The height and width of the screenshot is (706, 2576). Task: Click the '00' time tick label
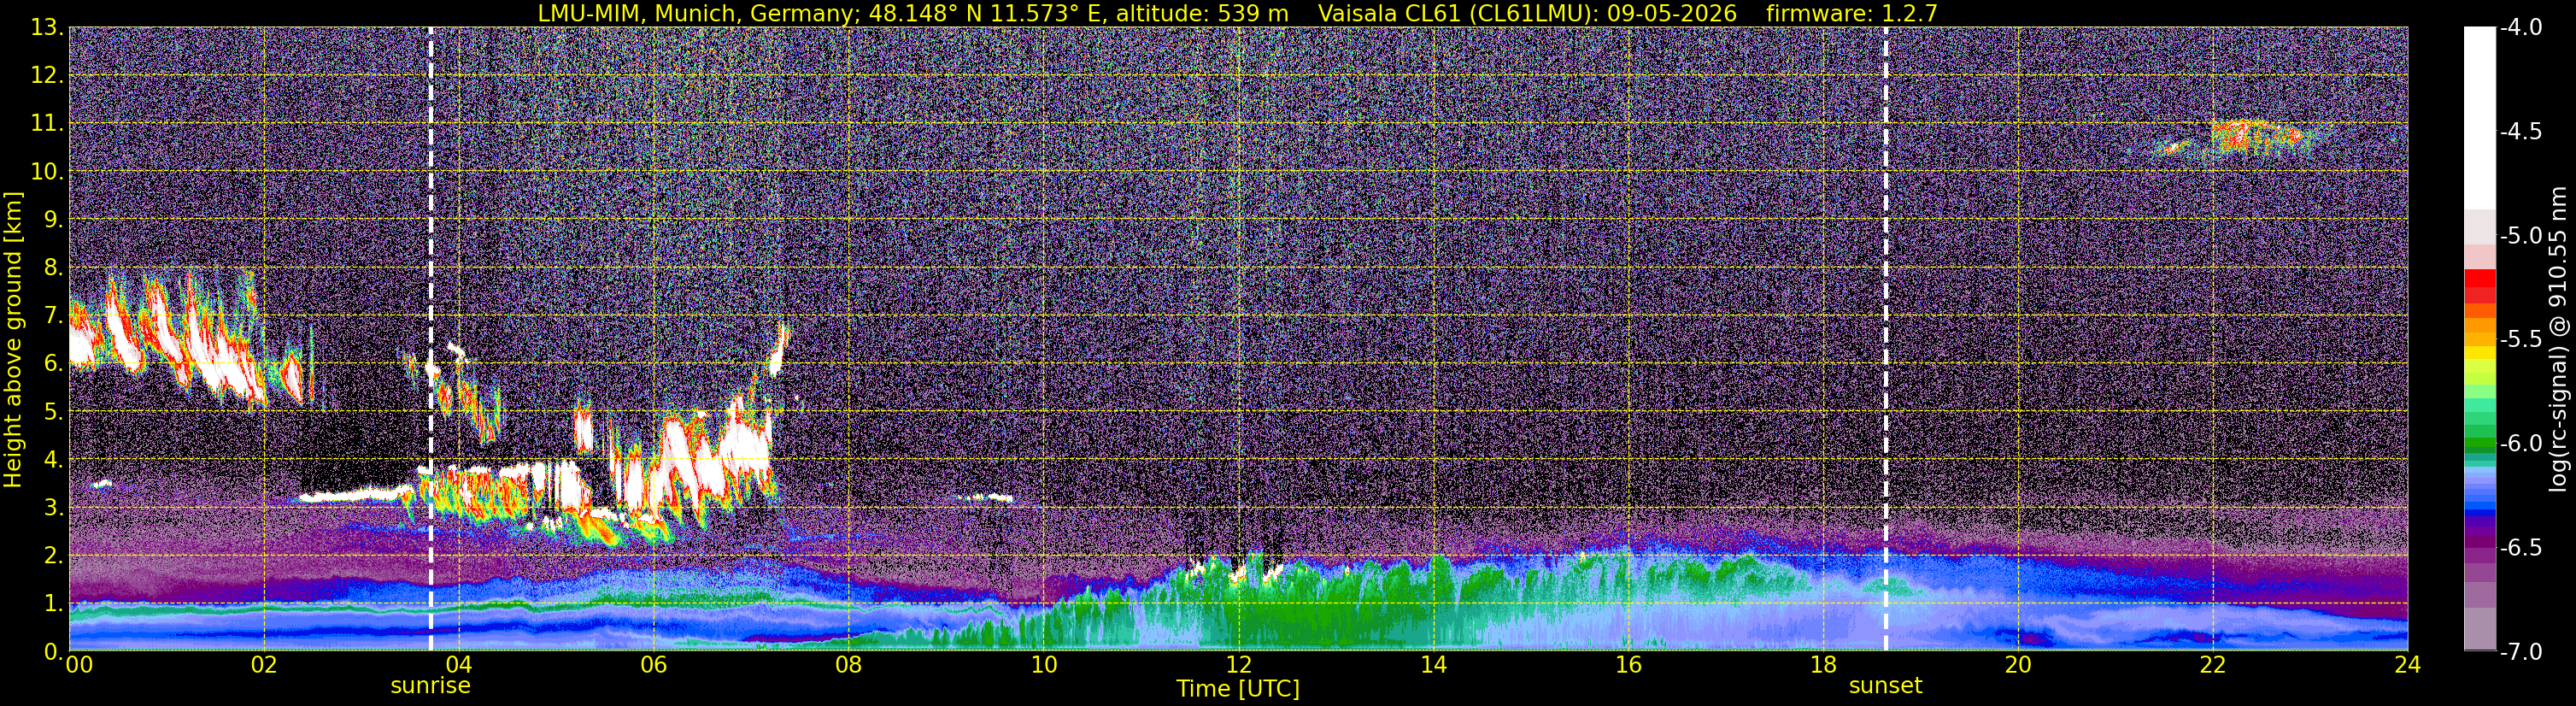point(79,665)
